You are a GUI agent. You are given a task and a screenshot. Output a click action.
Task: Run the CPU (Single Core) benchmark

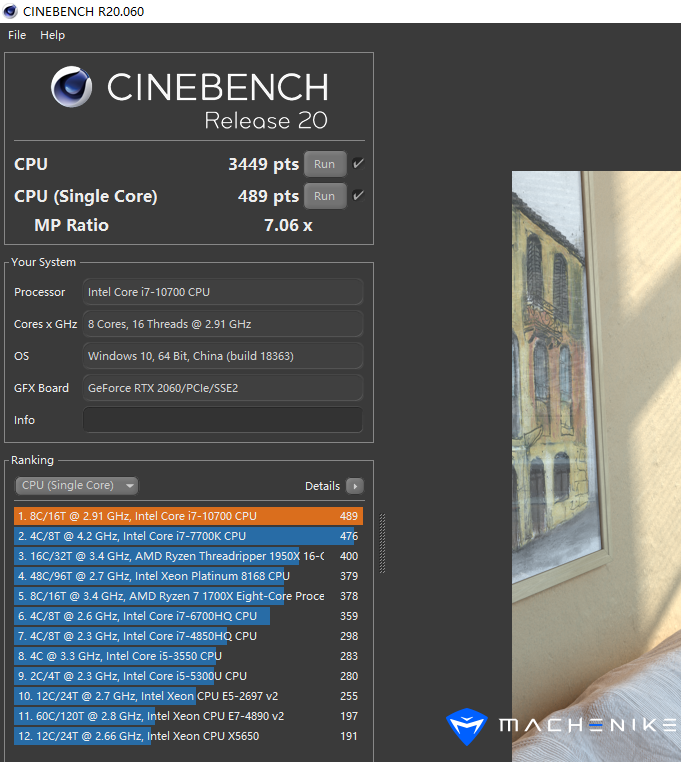[325, 196]
